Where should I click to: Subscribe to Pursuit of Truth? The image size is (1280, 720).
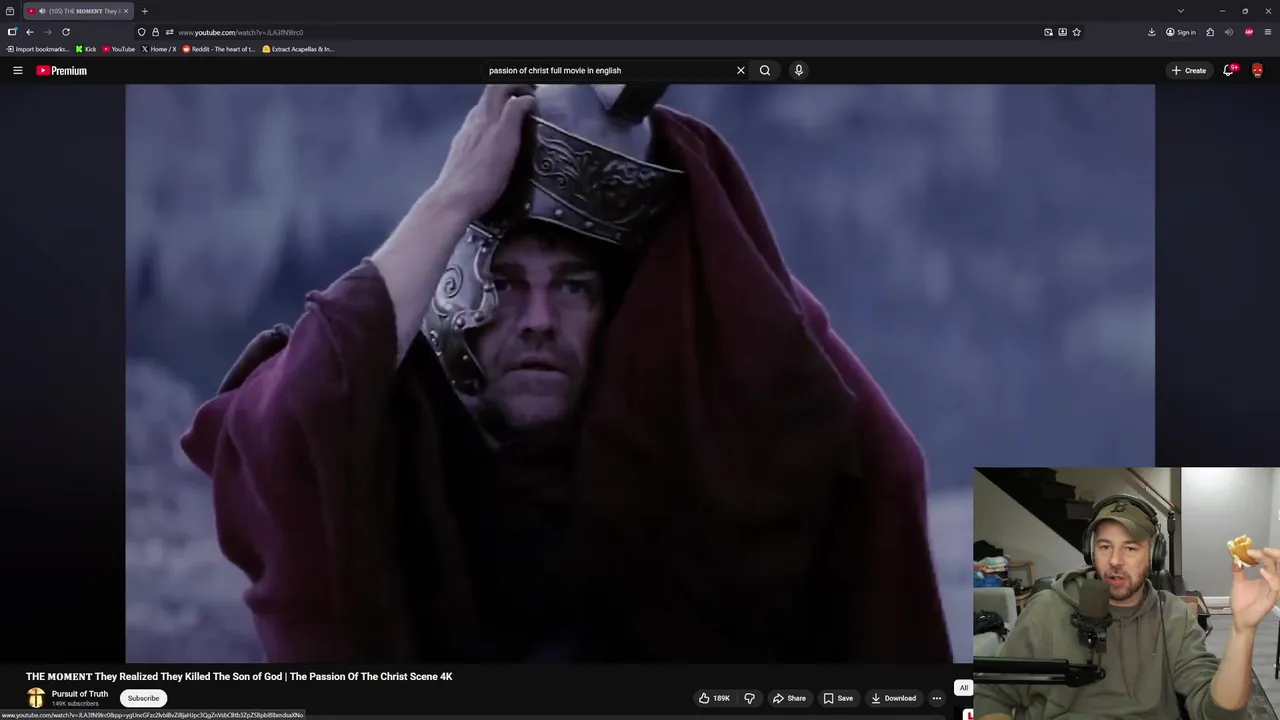click(143, 698)
